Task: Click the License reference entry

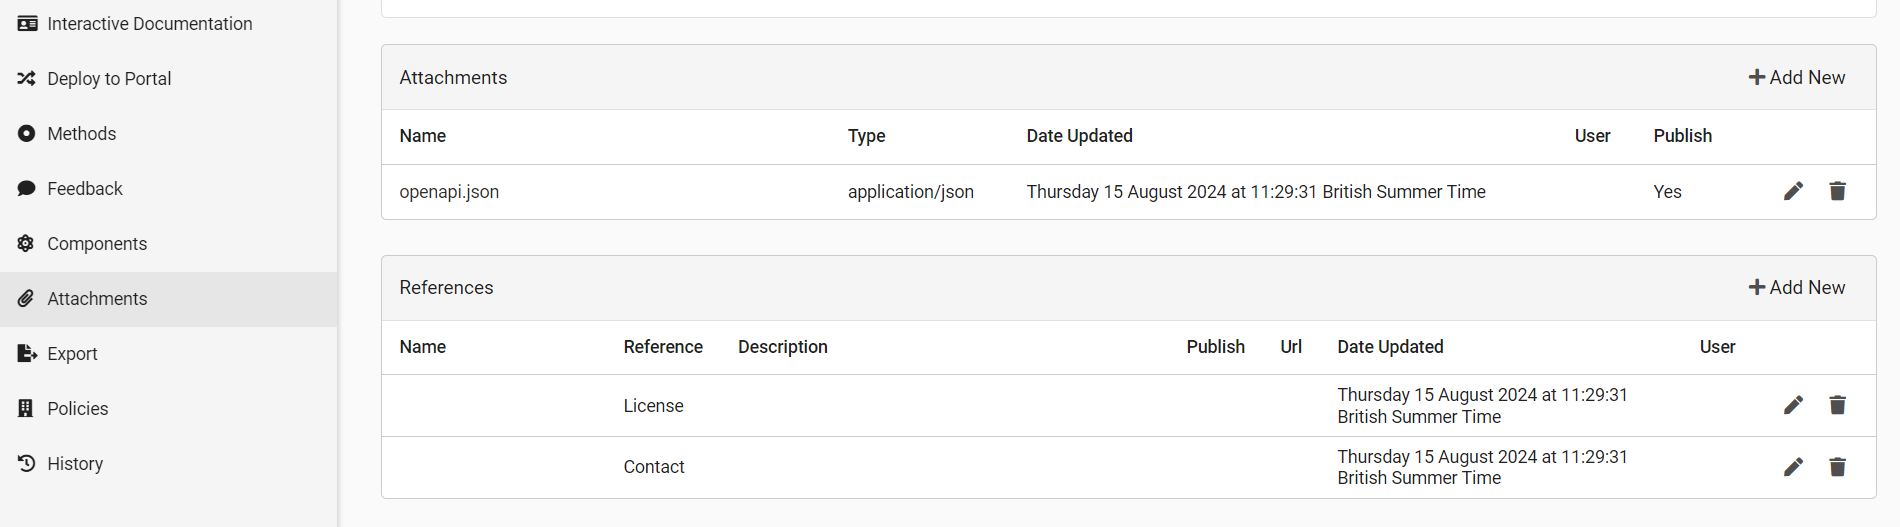Action: point(654,406)
